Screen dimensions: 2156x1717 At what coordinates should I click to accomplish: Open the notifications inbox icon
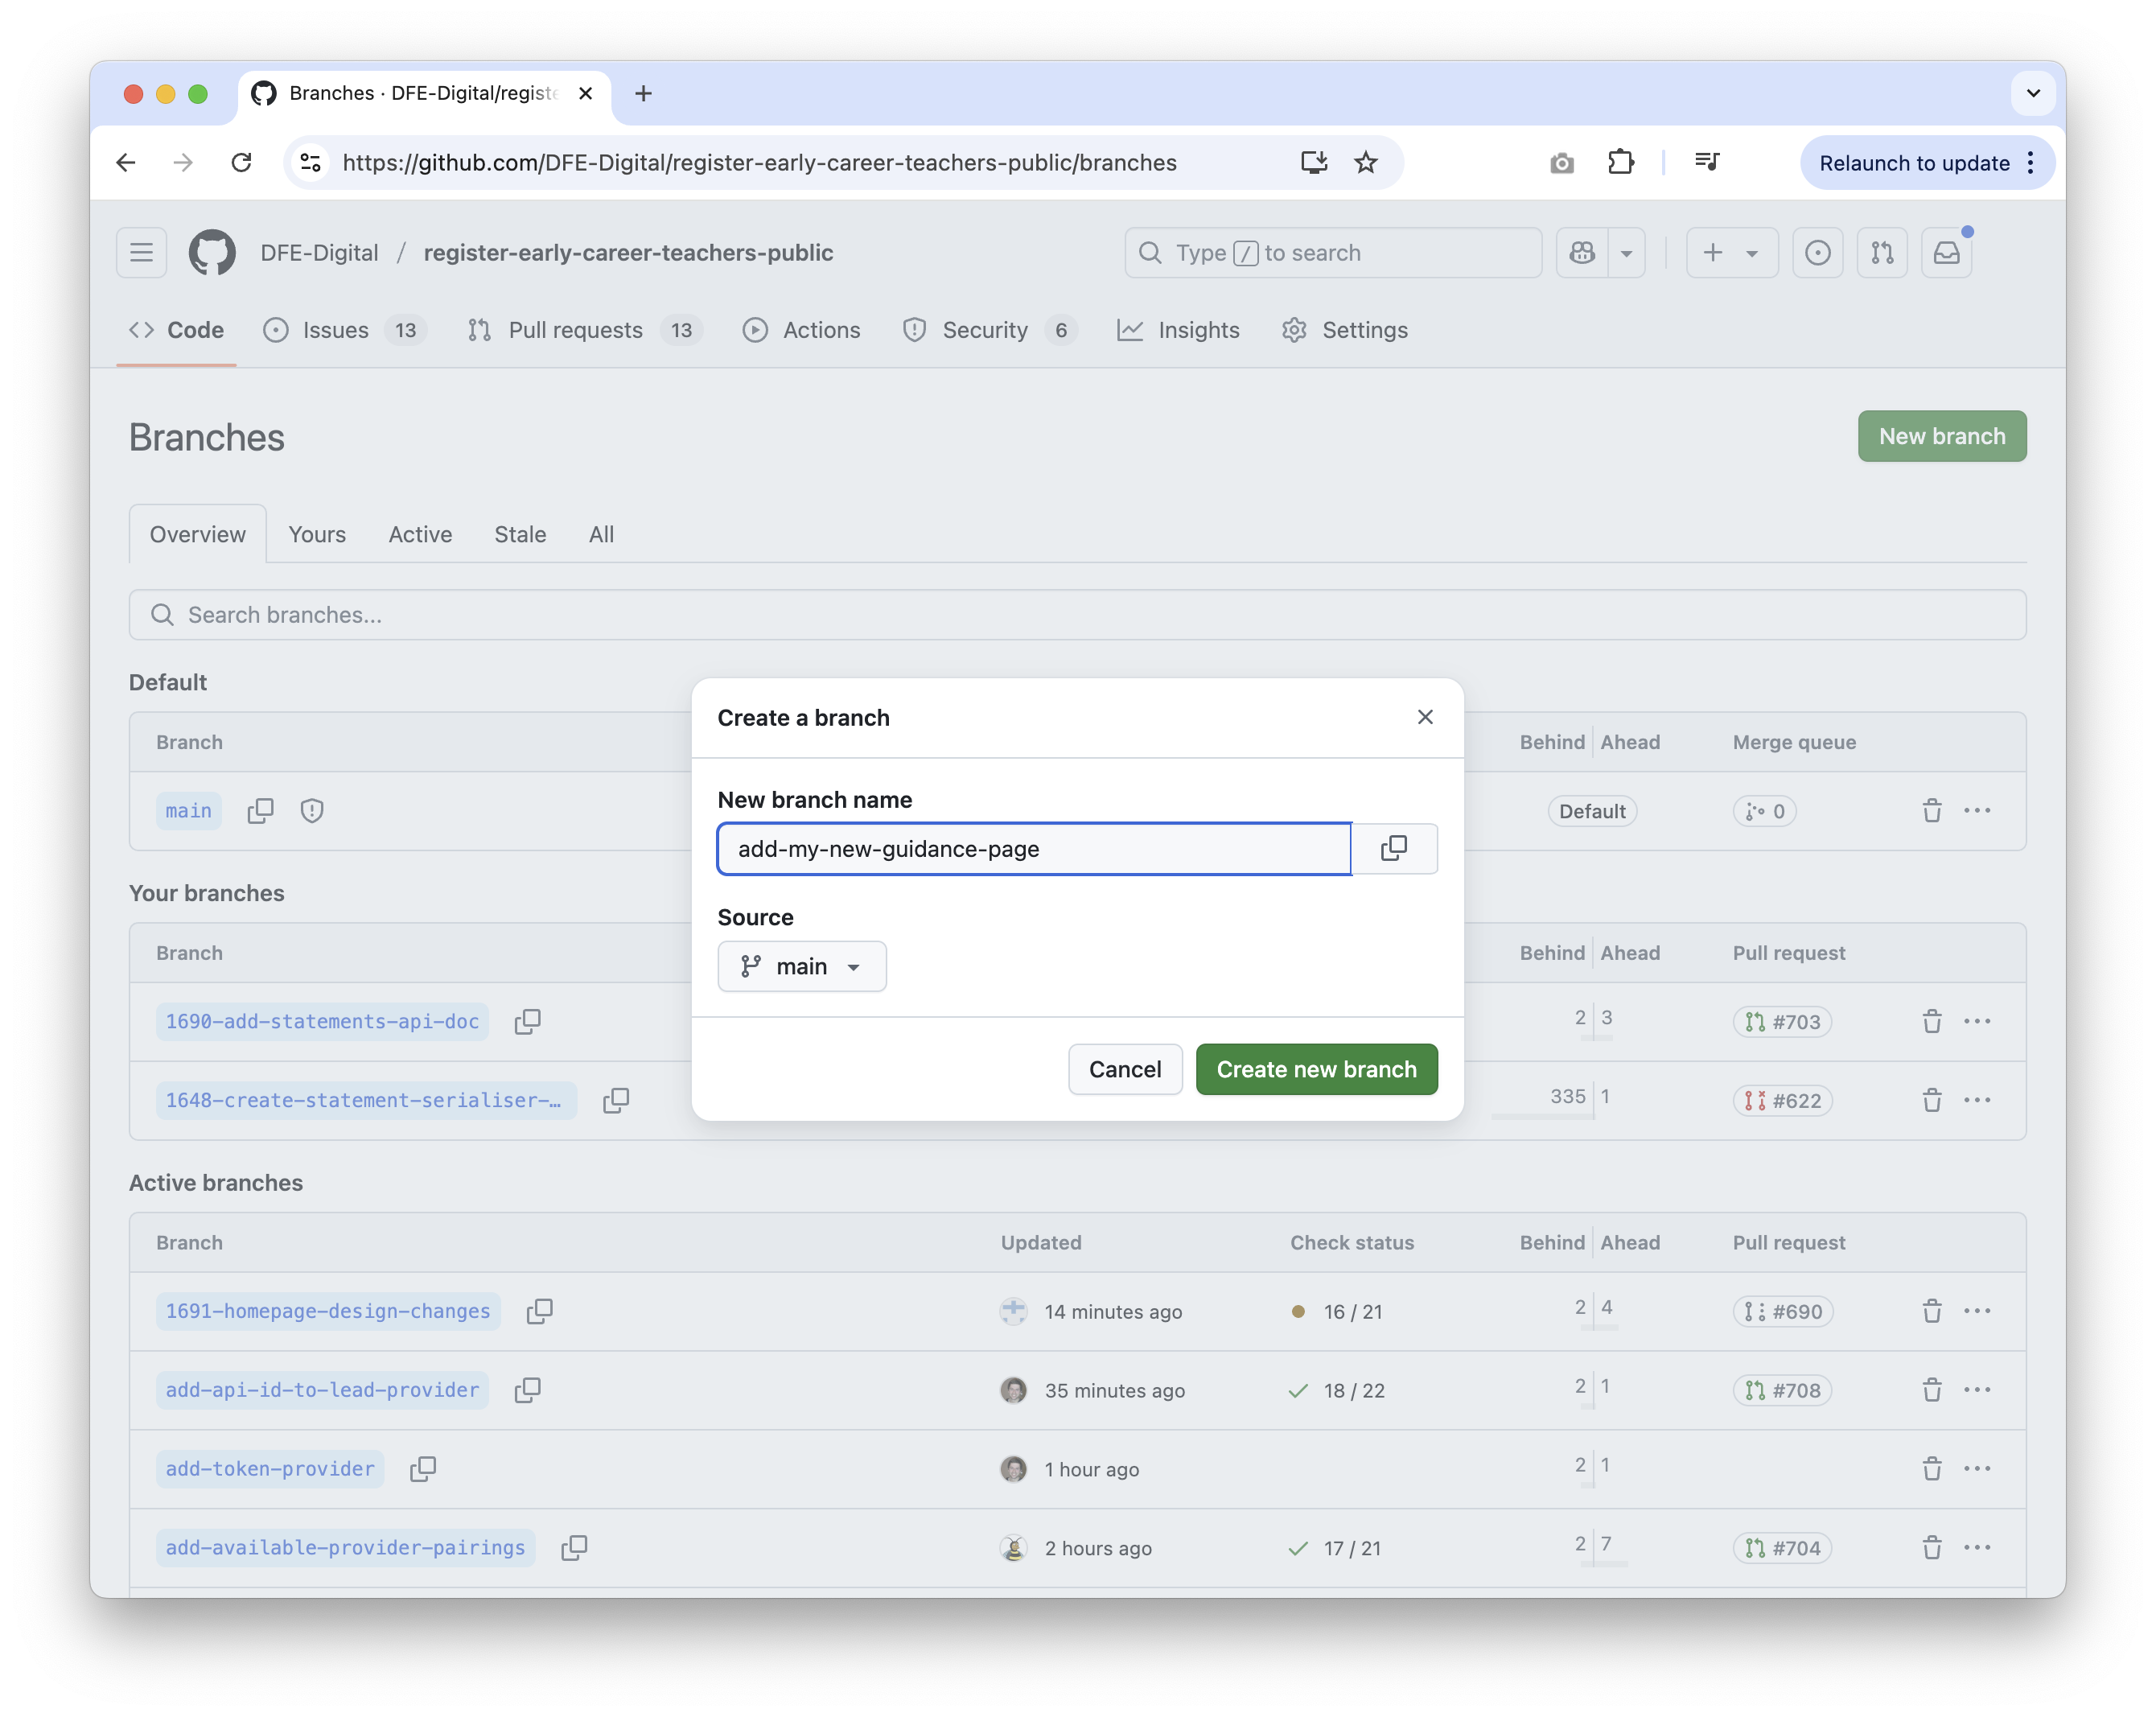pos(1946,252)
